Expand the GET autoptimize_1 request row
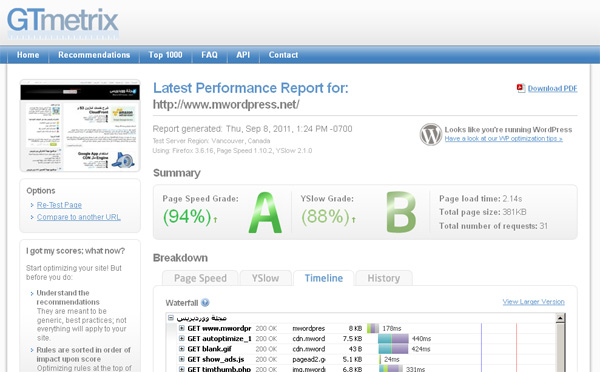The width and height of the screenshot is (600, 372). tap(181, 338)
